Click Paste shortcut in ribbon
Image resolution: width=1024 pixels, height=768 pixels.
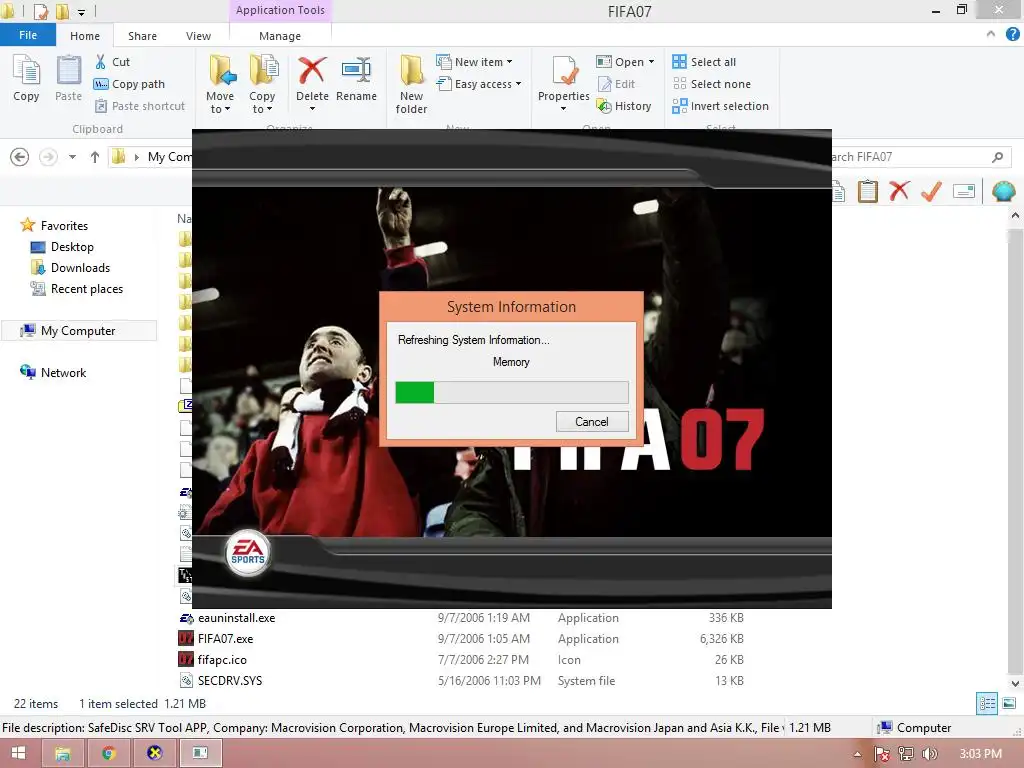pos(140,106)
